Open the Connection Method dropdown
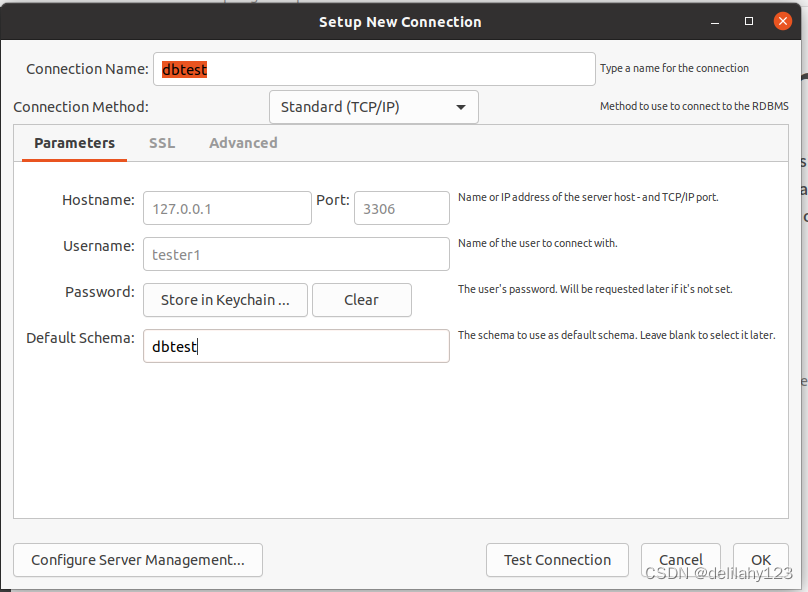This screenshot has width=808, height=592. coord(374,107)
